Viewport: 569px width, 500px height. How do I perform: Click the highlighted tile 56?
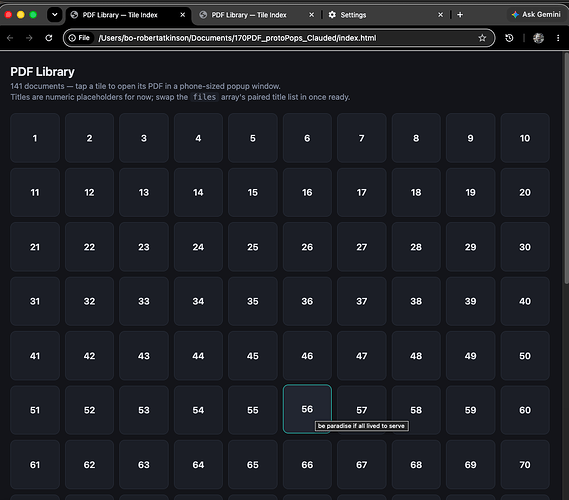tap(307, 409)
